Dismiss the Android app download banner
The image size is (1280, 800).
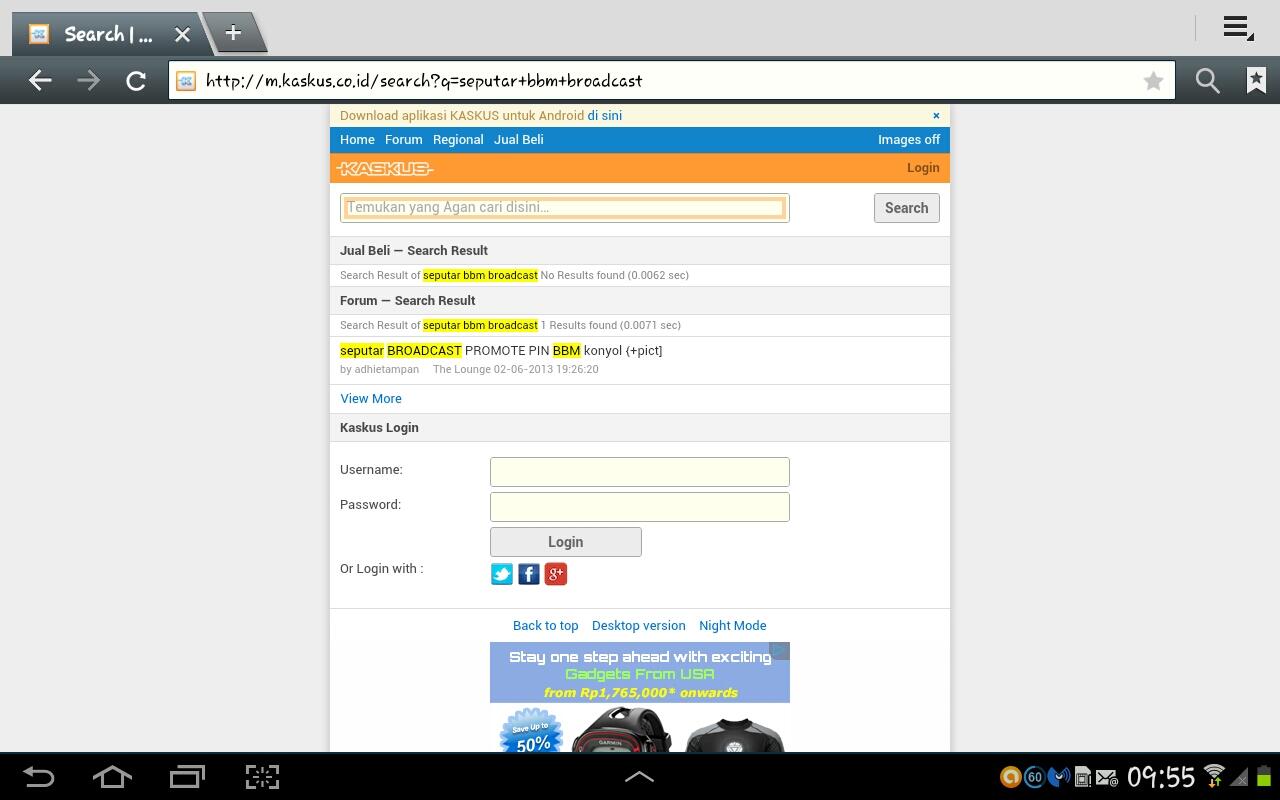click(936, 115)
